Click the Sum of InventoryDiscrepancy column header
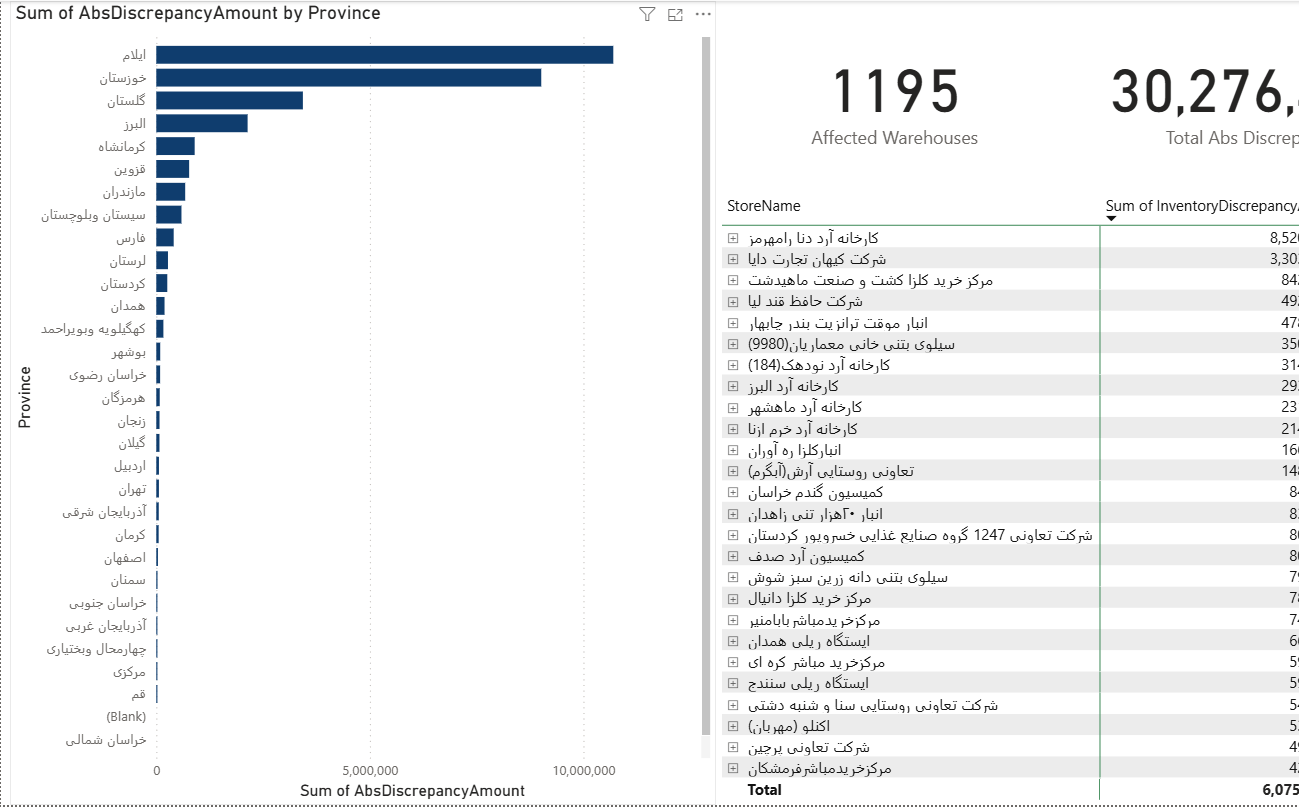The height and width of the screenshot is (812, 1299). [x=1202, y=206]
